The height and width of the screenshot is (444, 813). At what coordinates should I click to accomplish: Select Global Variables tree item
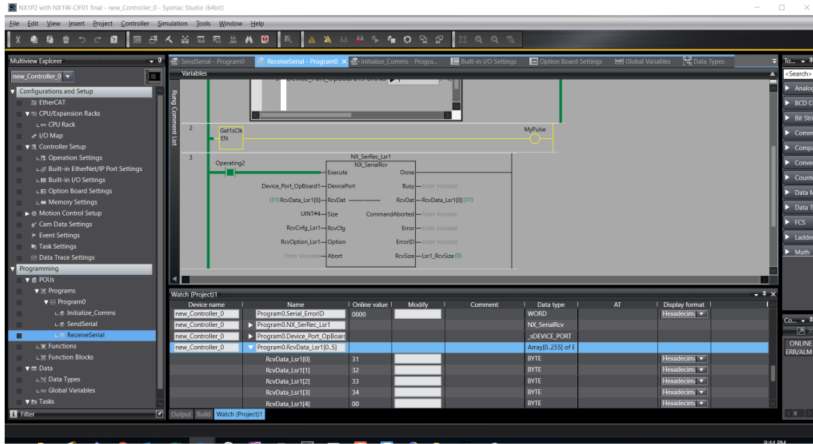coord(72,391)
